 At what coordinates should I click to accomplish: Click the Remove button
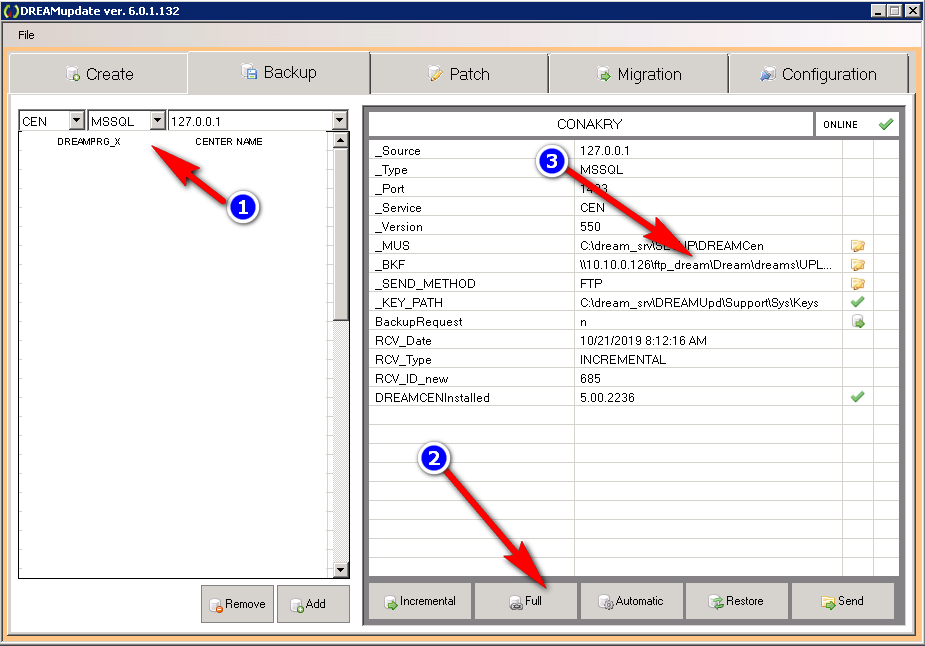237,604
